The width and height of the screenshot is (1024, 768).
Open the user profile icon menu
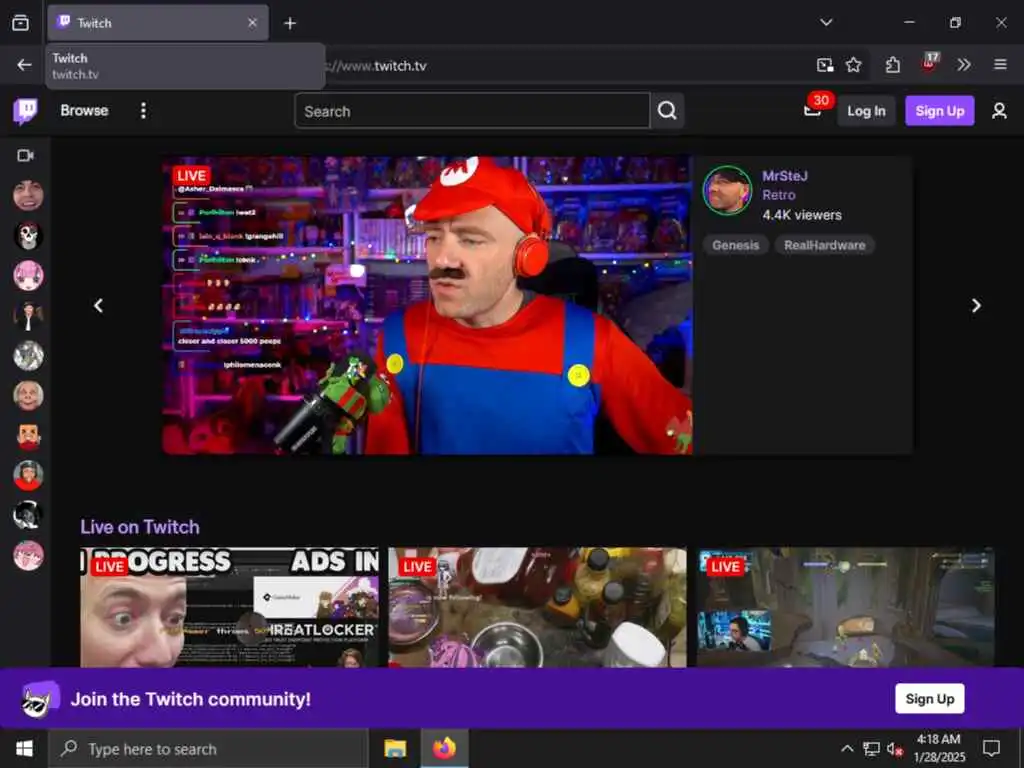tap(999, 110)
